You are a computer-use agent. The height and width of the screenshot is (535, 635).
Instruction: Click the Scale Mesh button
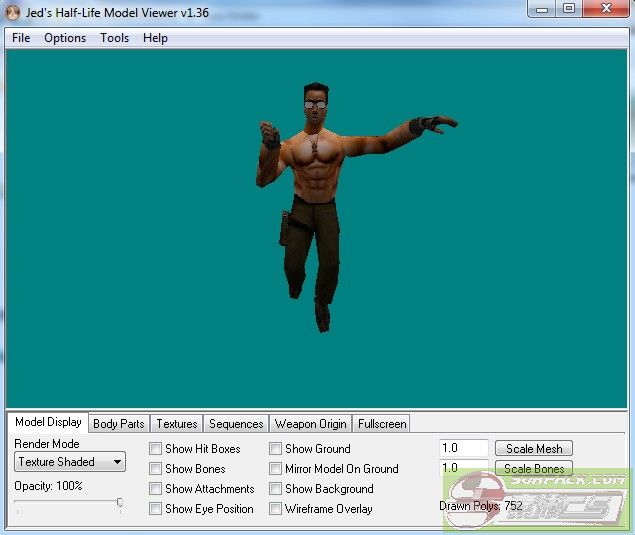coord(534,449)
